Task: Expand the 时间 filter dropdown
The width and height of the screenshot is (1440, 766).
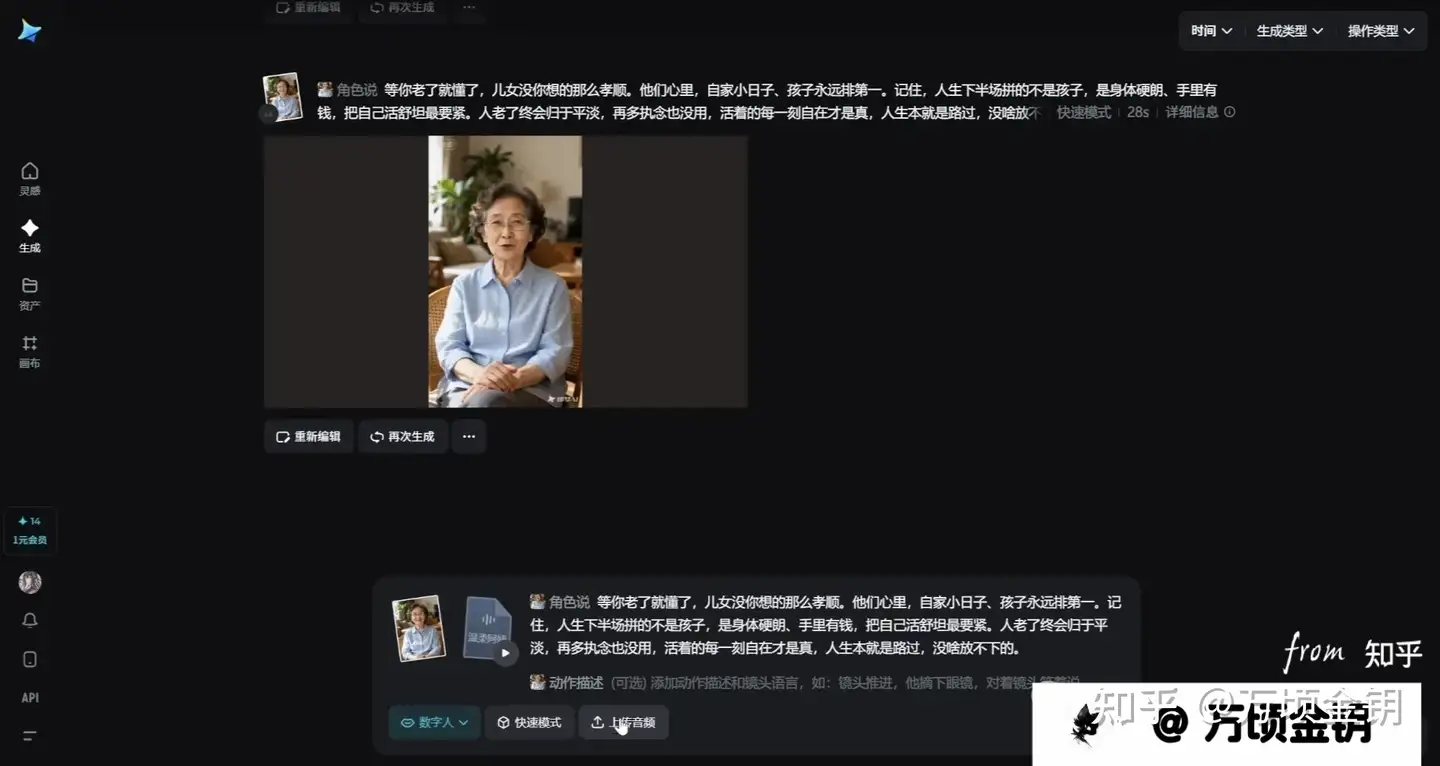Action: (1211, 31)
